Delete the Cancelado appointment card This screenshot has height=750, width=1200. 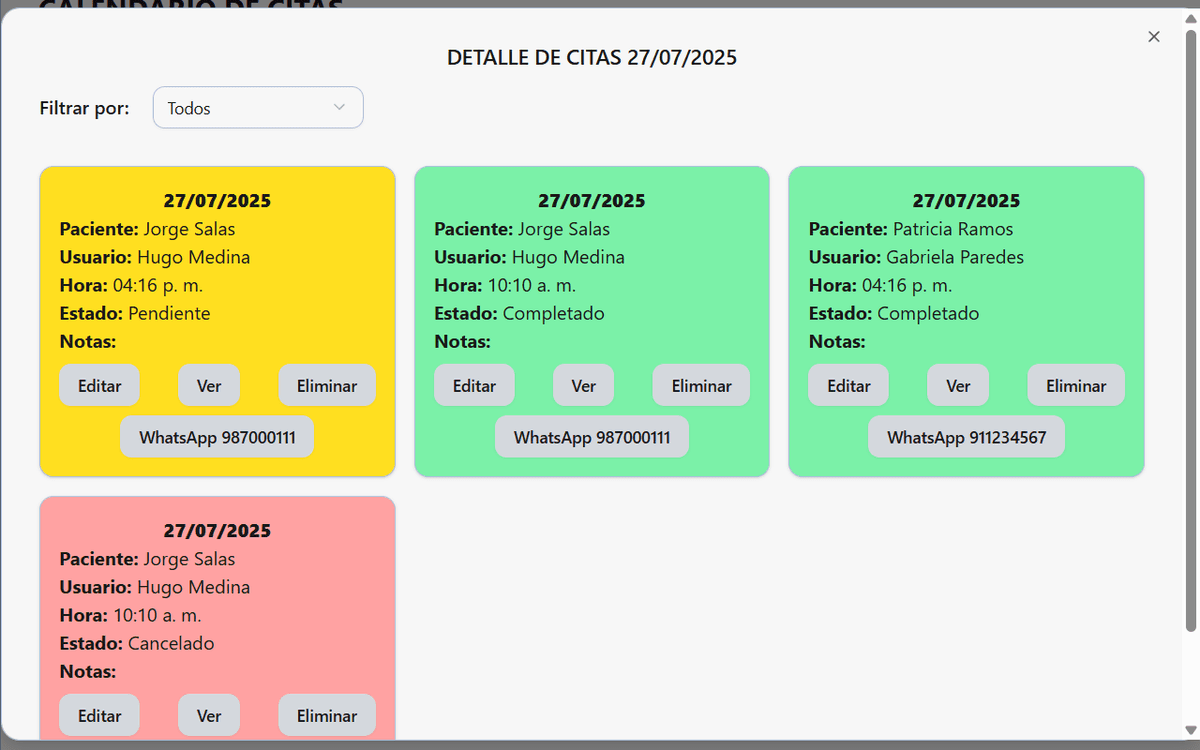pos(327,715)
